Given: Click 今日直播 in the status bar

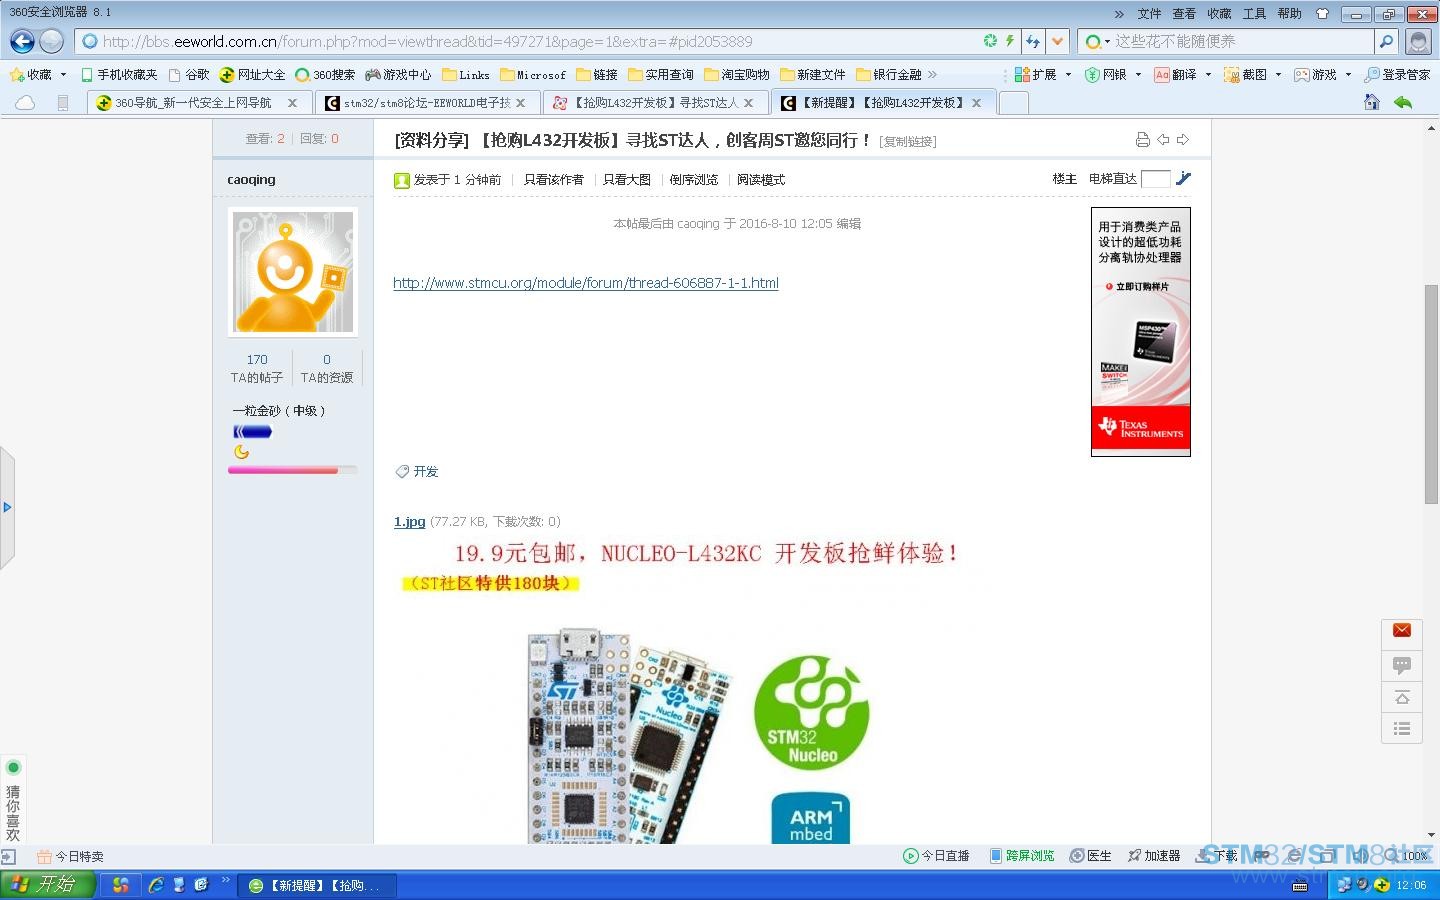Looking at the screenshot, I should (936, 856).
